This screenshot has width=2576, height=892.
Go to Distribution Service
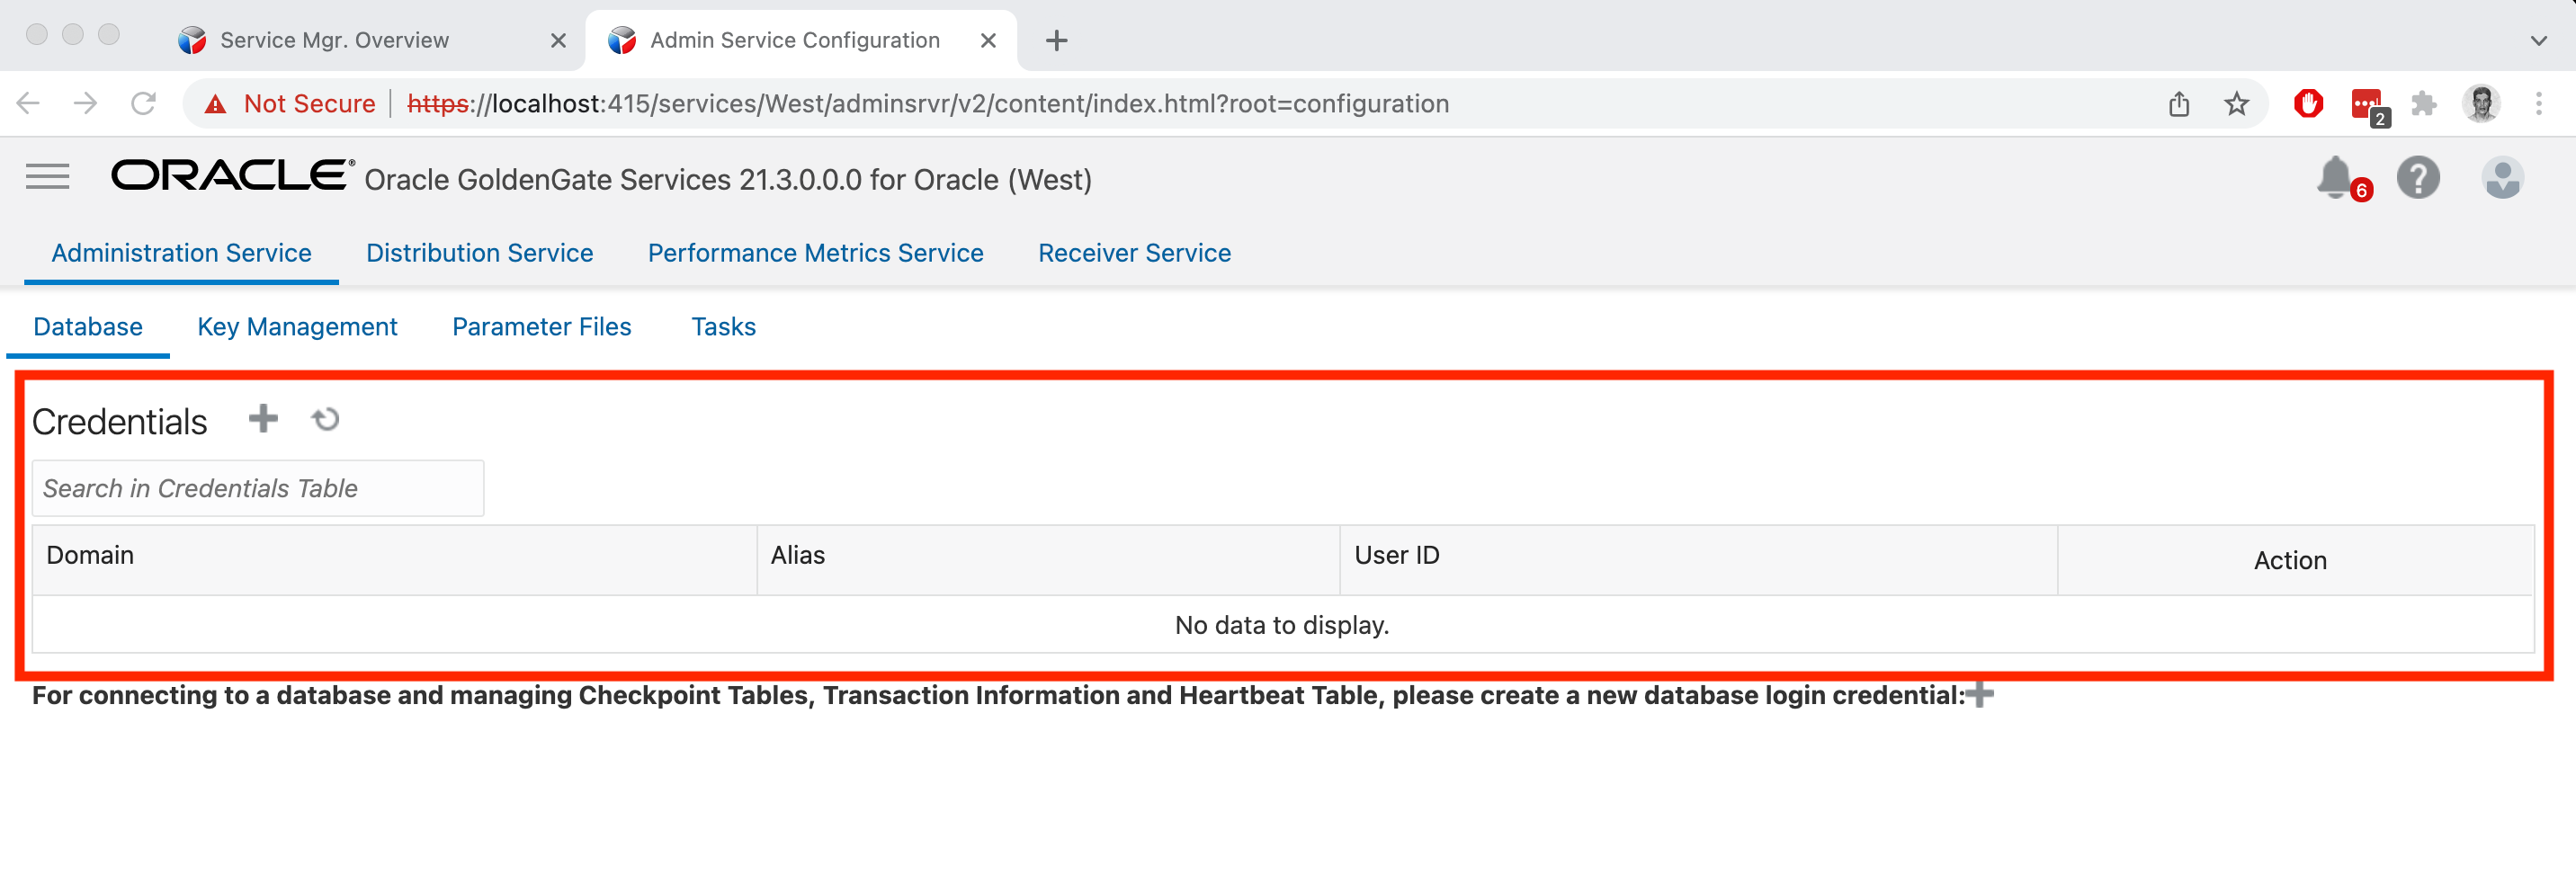(x=479, y=253)
